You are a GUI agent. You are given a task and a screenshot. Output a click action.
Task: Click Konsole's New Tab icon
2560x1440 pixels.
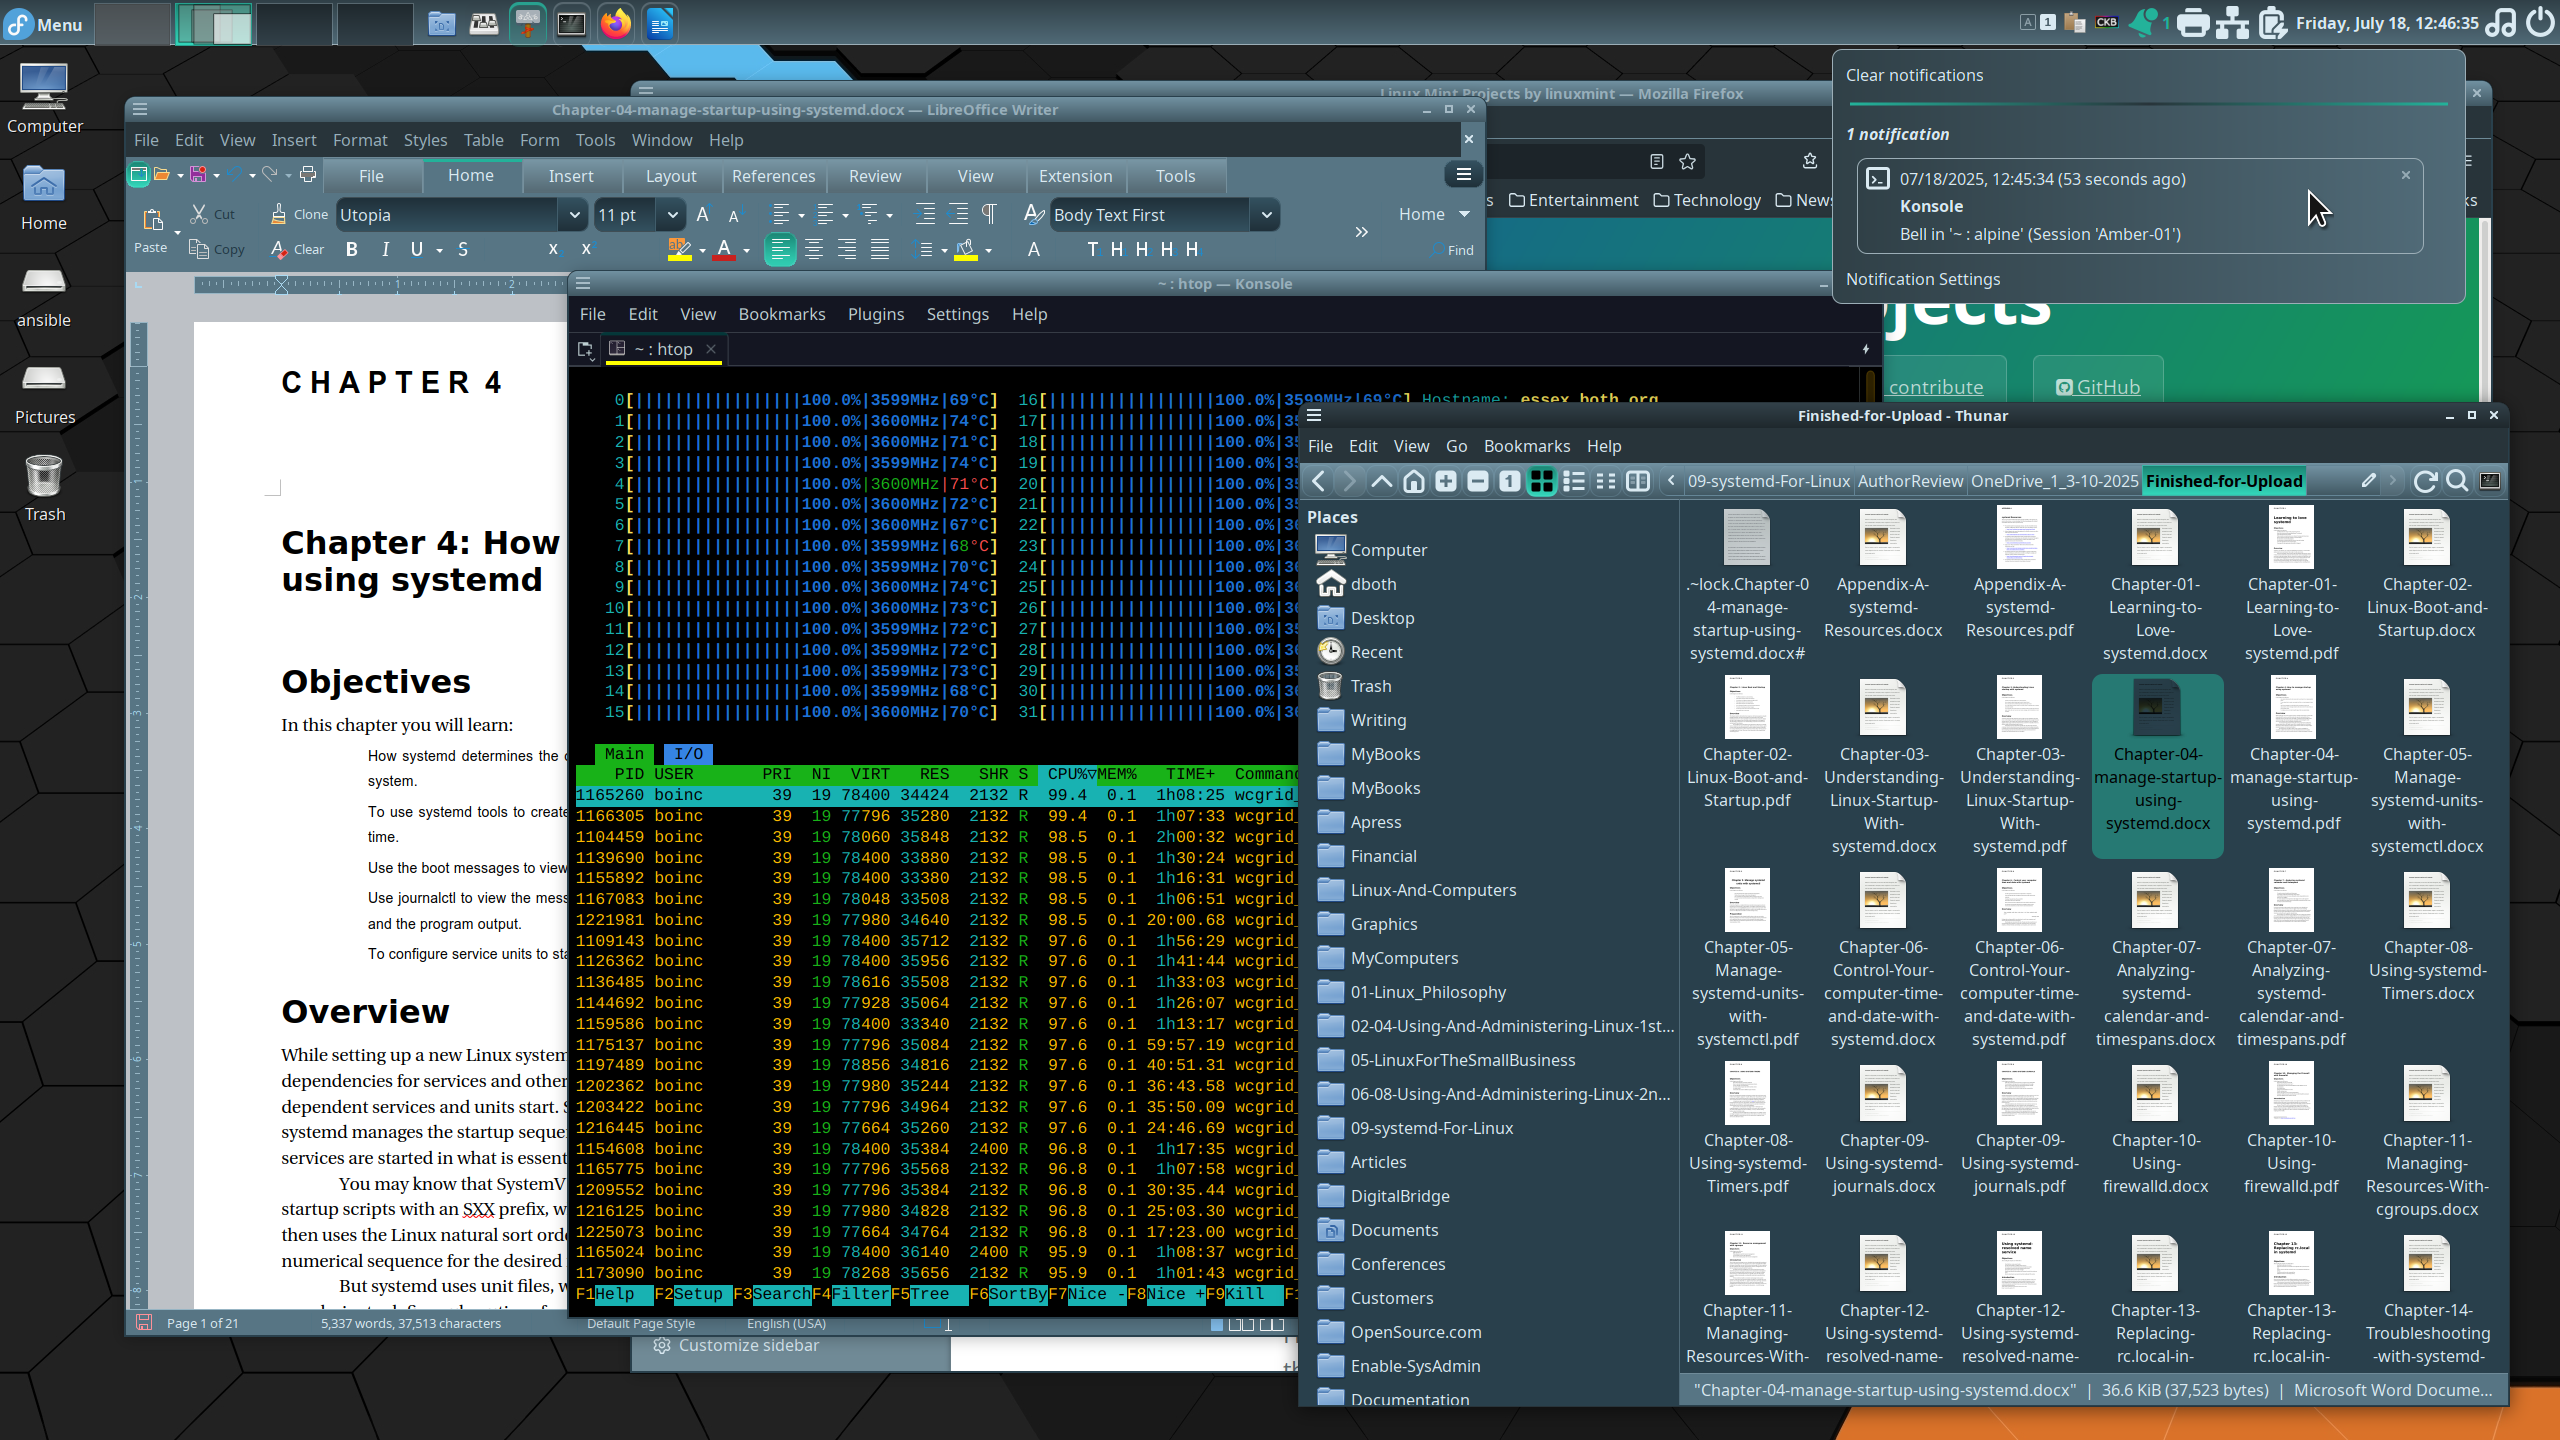coord(586,349)
